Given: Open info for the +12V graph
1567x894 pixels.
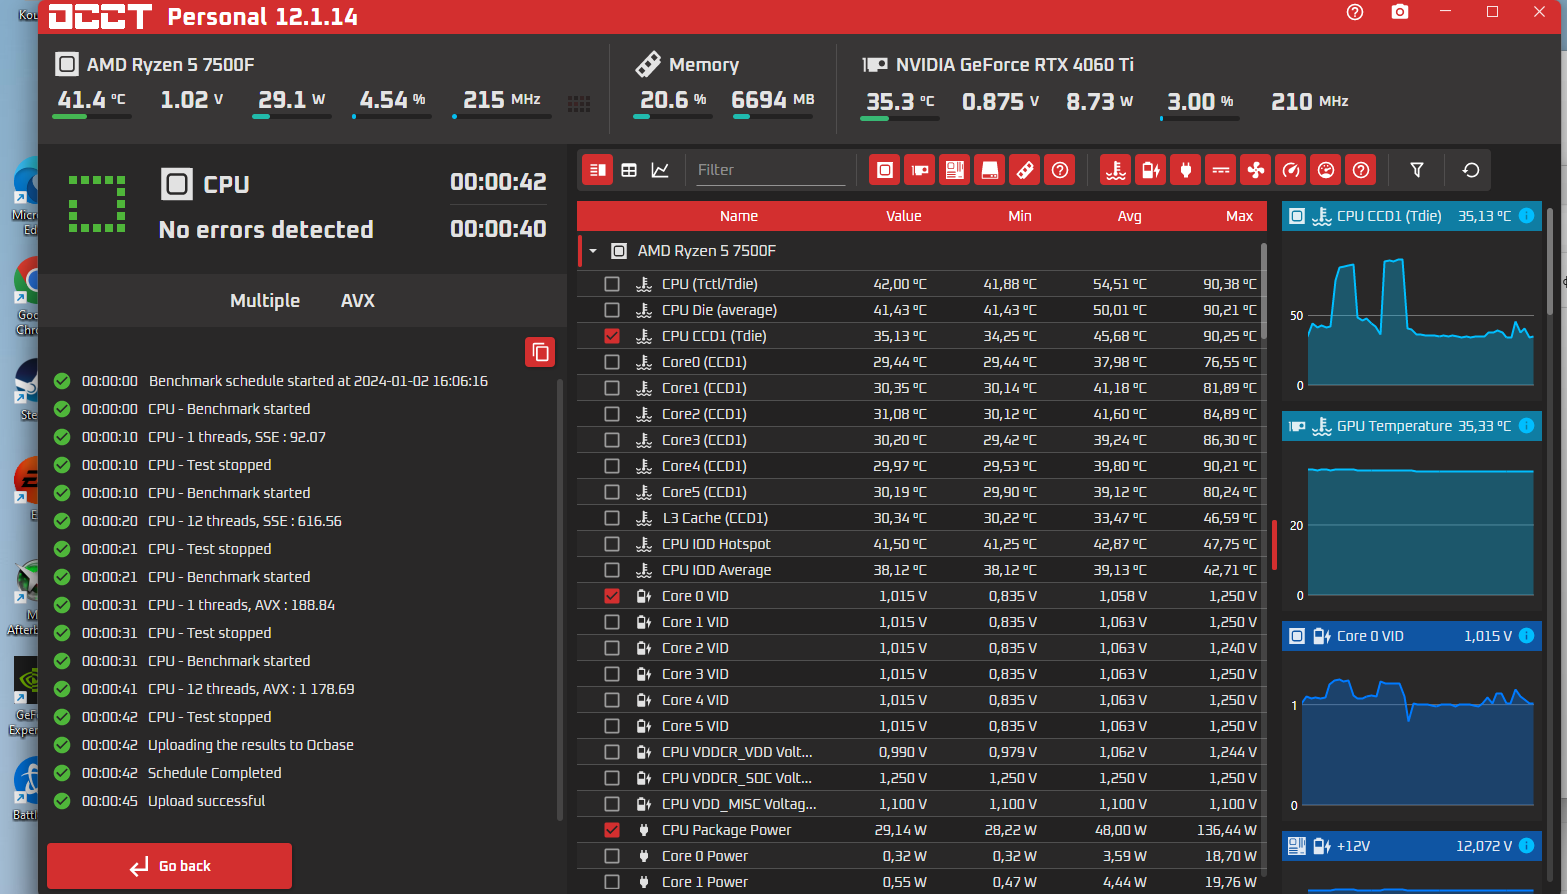Looking at the screenshot, I should tap(1526, 846).
